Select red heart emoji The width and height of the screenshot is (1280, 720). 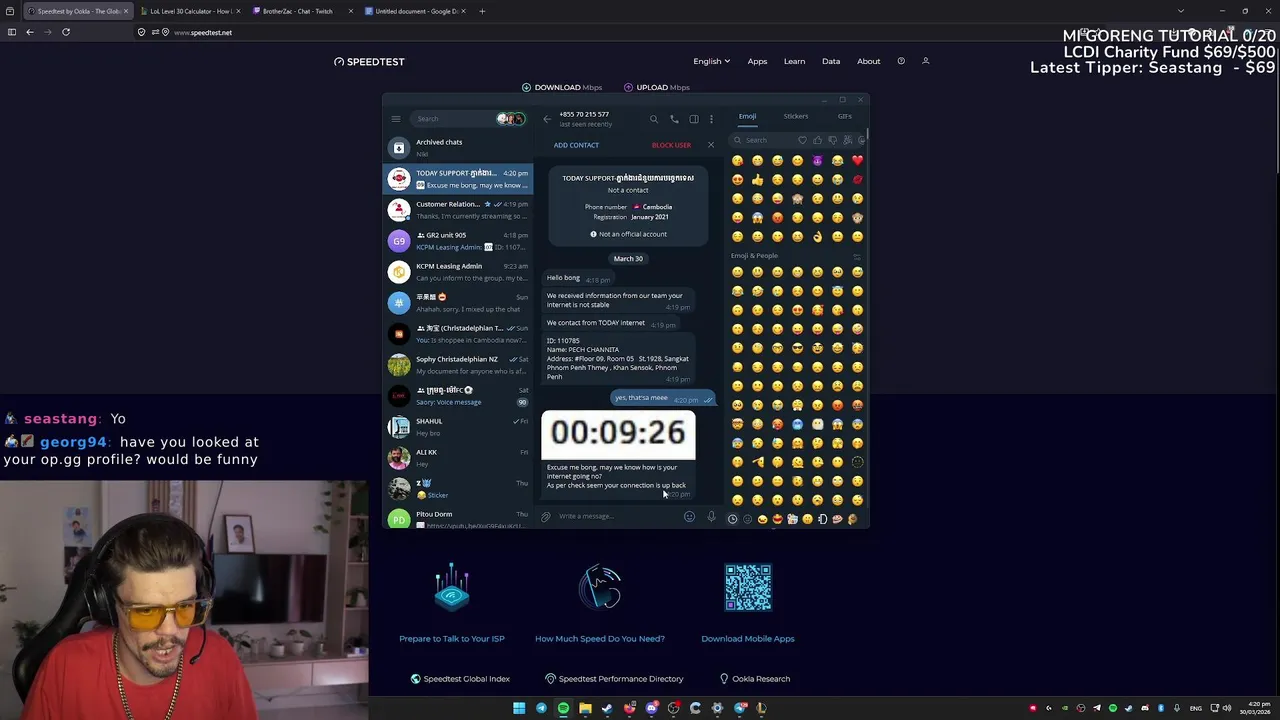pyautogui.click(x=857, y=160)
